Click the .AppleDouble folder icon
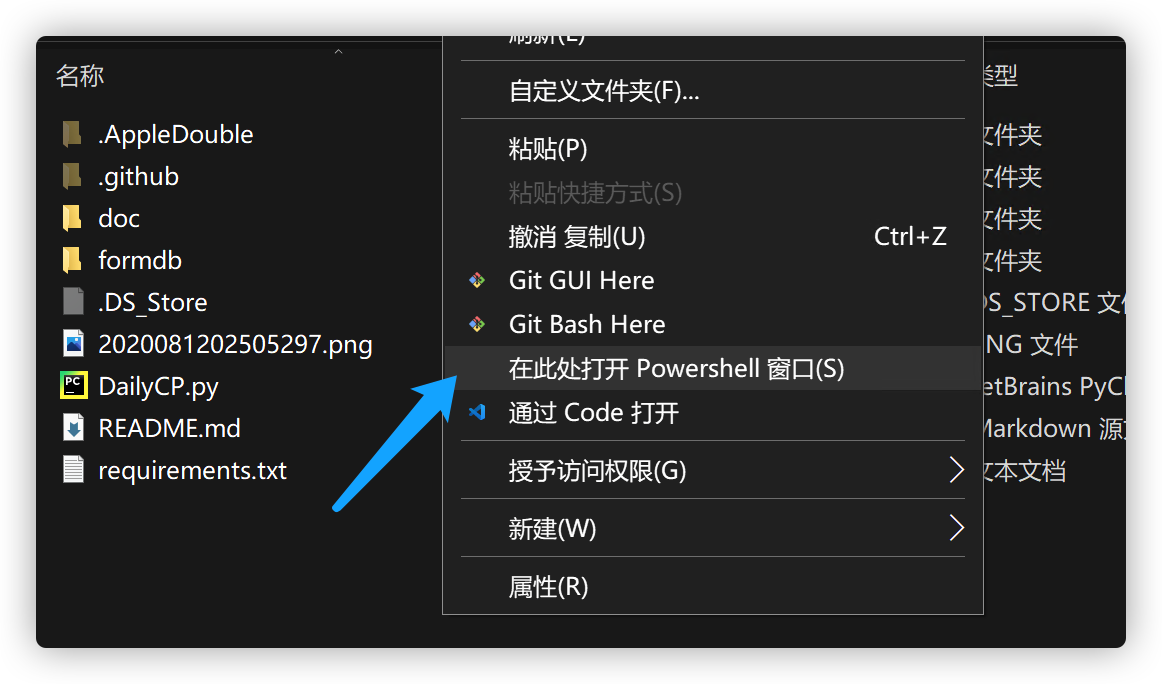The image size is (1162, 684). (x=72, y=134)
